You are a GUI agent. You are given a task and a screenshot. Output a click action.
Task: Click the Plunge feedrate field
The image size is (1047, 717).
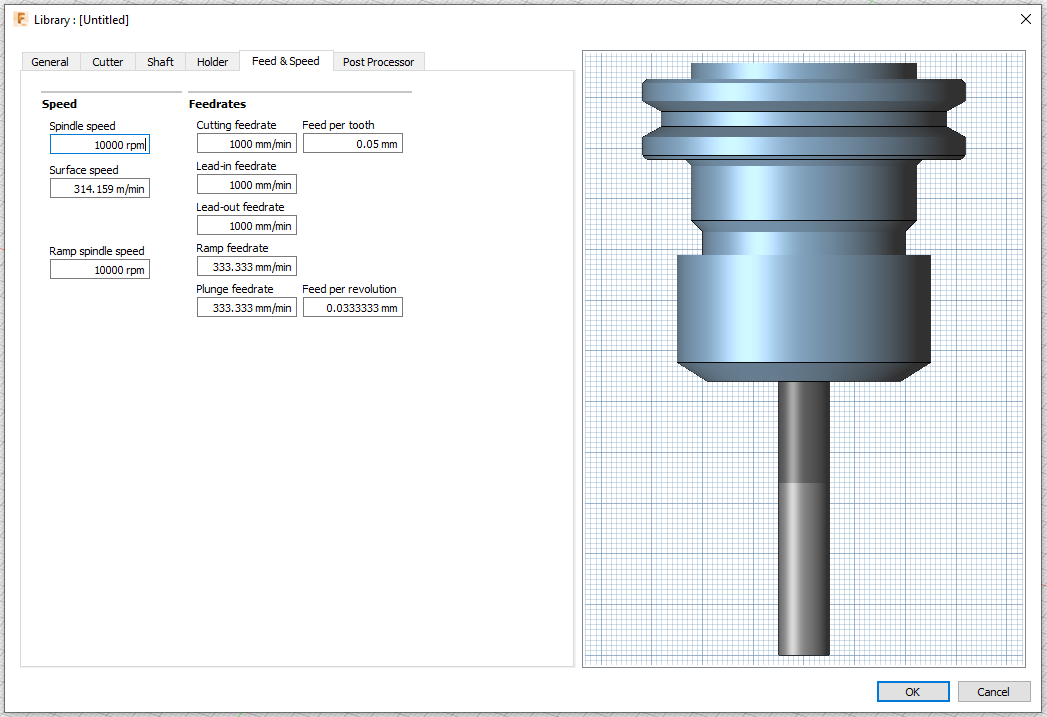click(246, 308)
